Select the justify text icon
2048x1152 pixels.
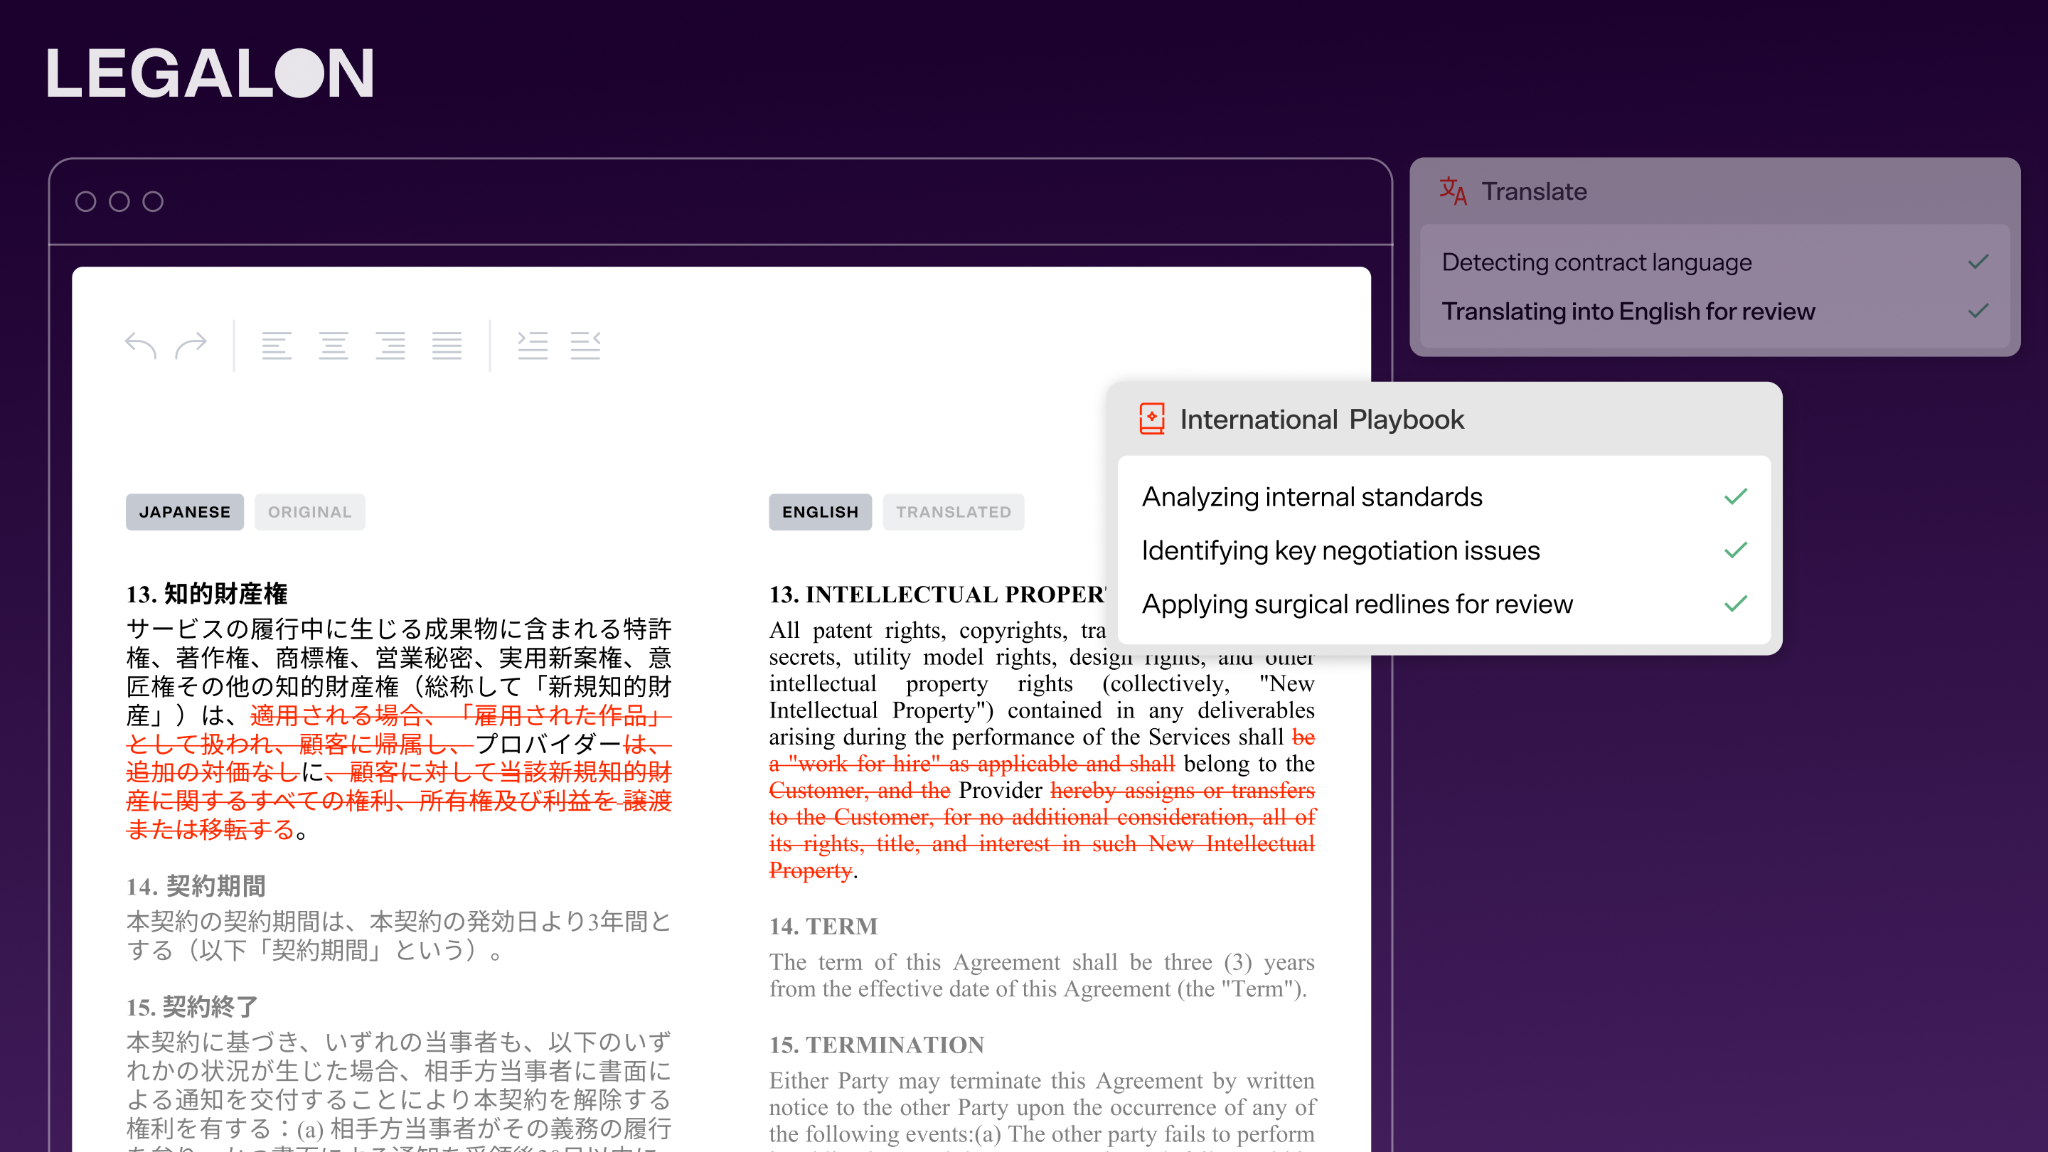click(447, 346)
